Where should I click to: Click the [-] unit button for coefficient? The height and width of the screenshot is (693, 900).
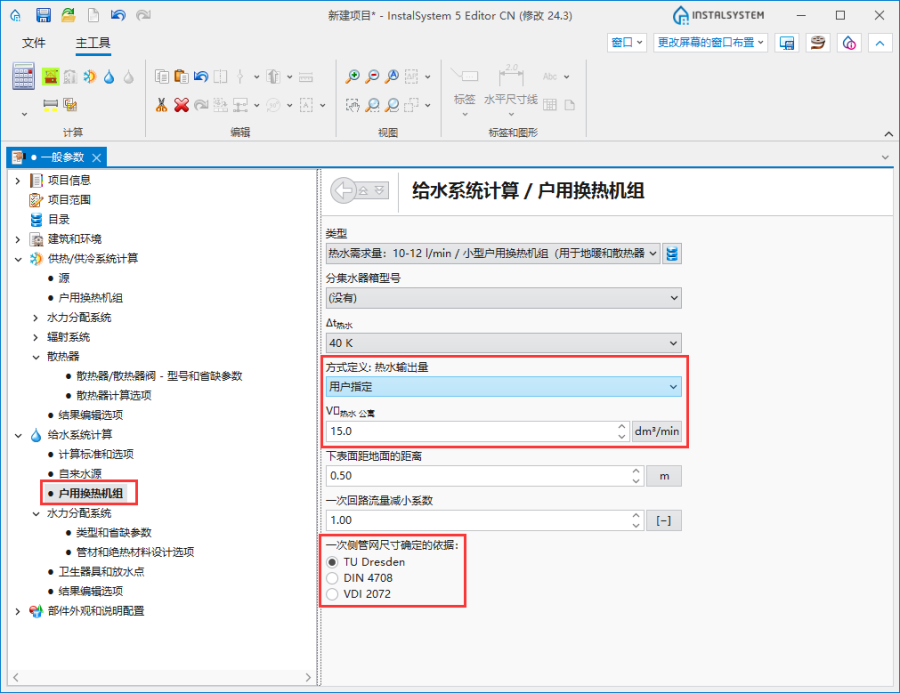click(x=664, y=521)
